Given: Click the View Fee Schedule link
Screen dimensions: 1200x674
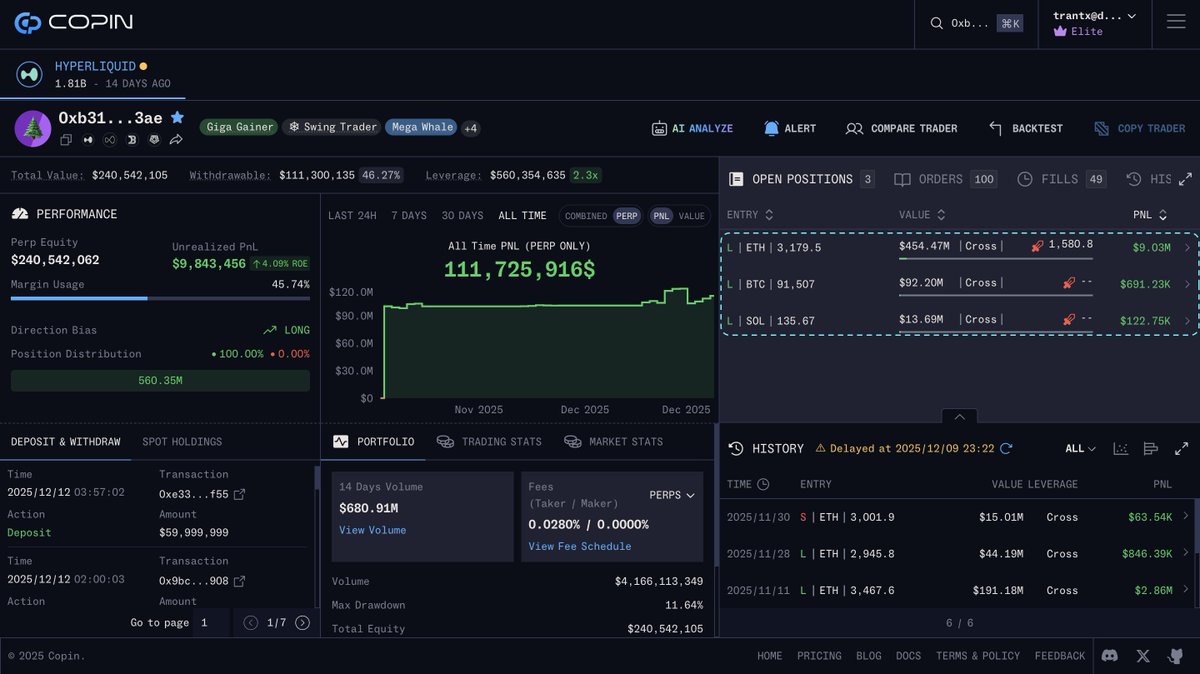Looking at the screenshot, I should (580, 546).
